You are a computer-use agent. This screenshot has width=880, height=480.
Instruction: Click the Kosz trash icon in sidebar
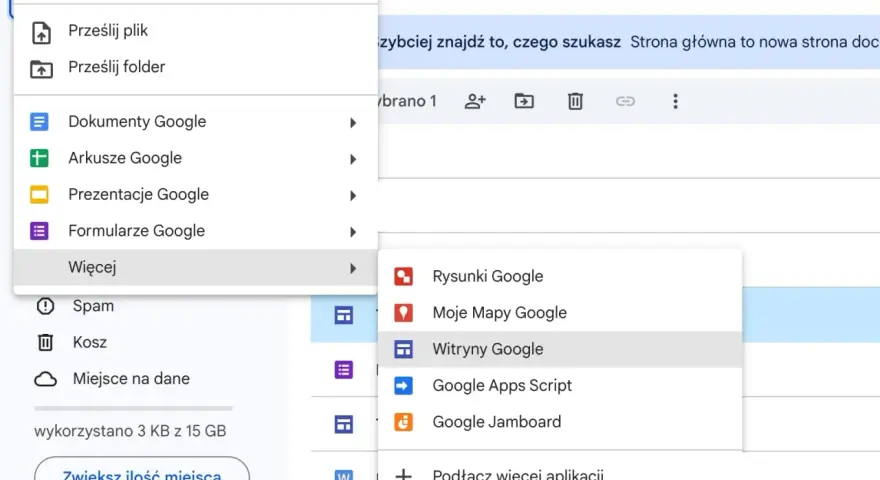coord(45,342)
